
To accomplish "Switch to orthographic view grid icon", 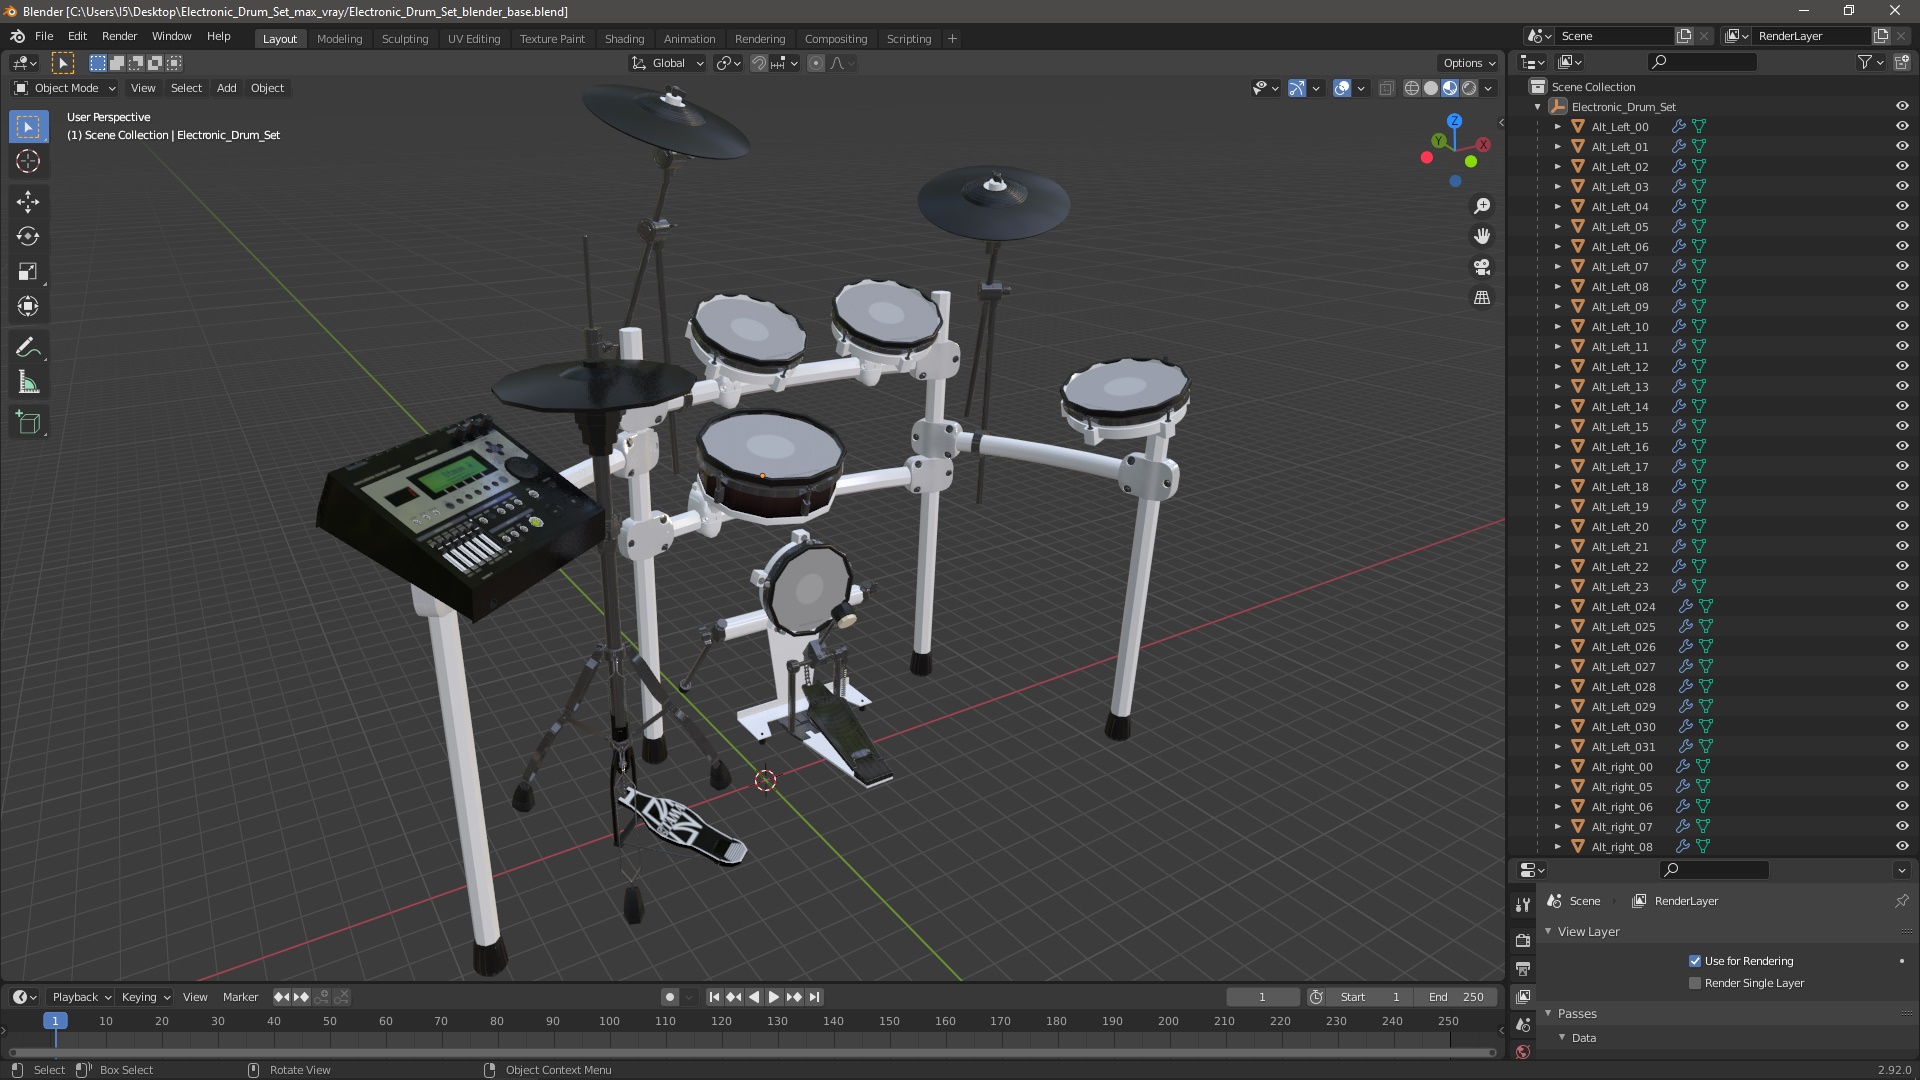I will tap(1482, 298).
